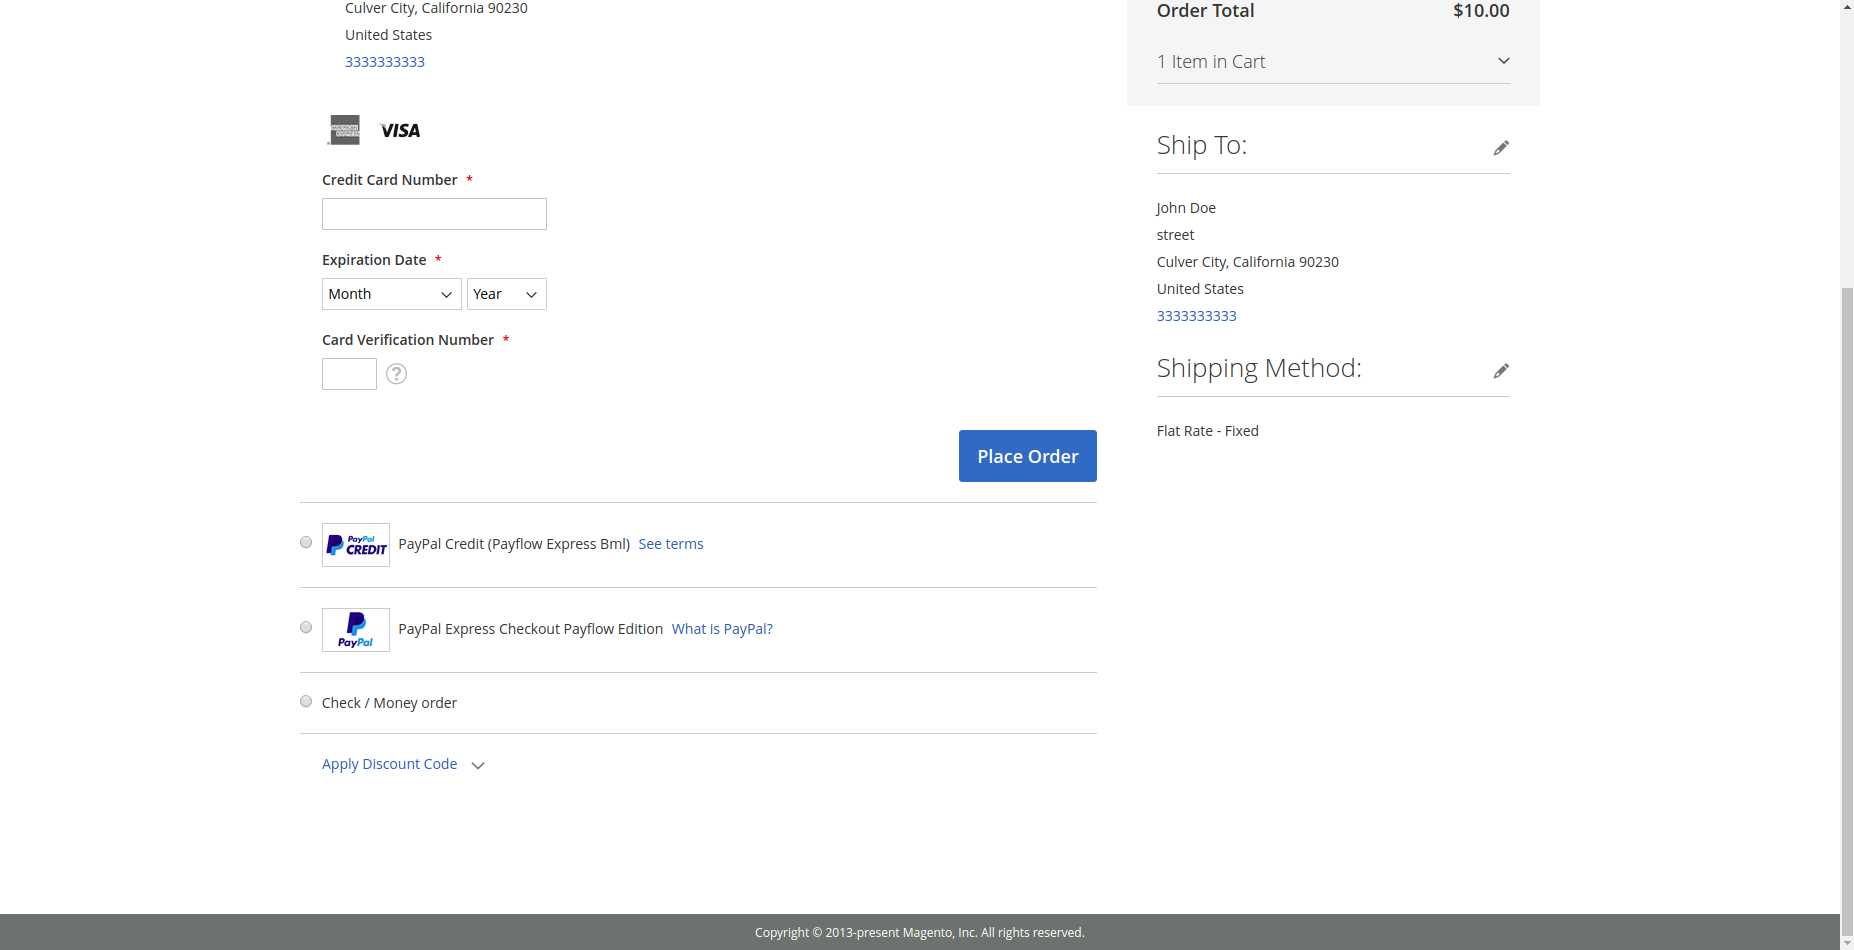Click the American Express card icon
The image size is (1854, 950).
[x=345, y=130]
